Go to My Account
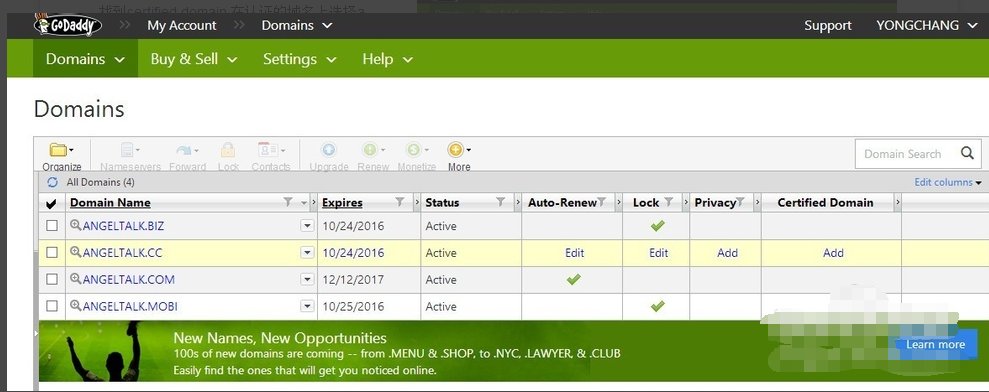Screen dimensions: 989x392 (x=182, y=25)
